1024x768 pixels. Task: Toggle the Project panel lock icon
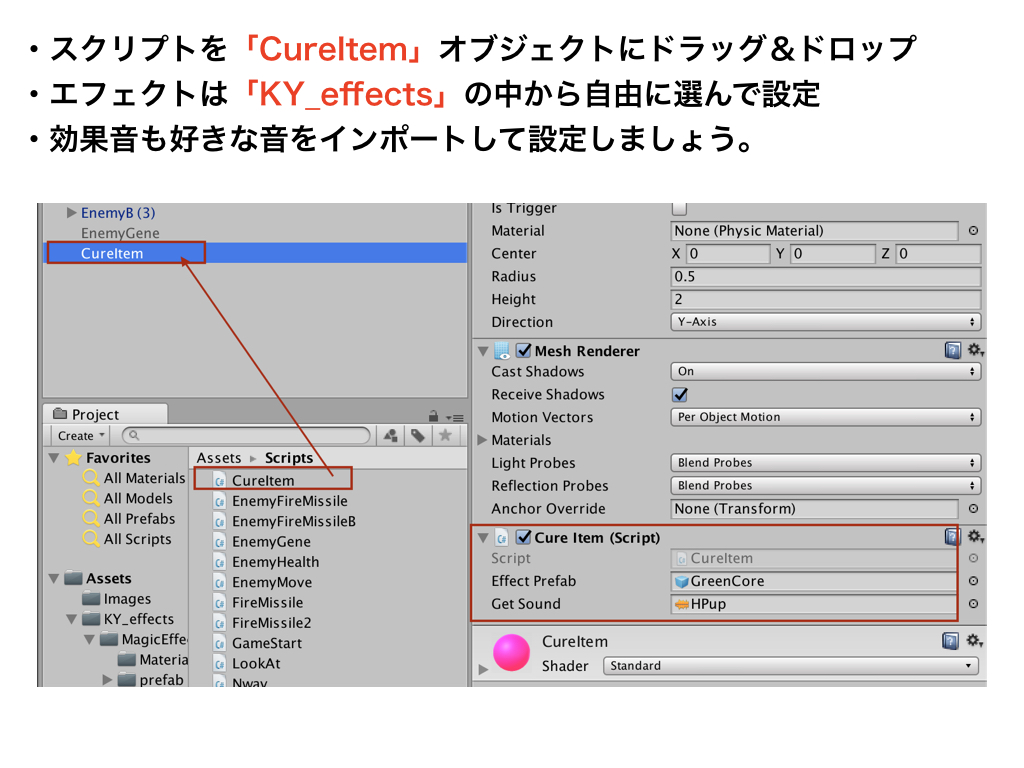coord(433,416)
